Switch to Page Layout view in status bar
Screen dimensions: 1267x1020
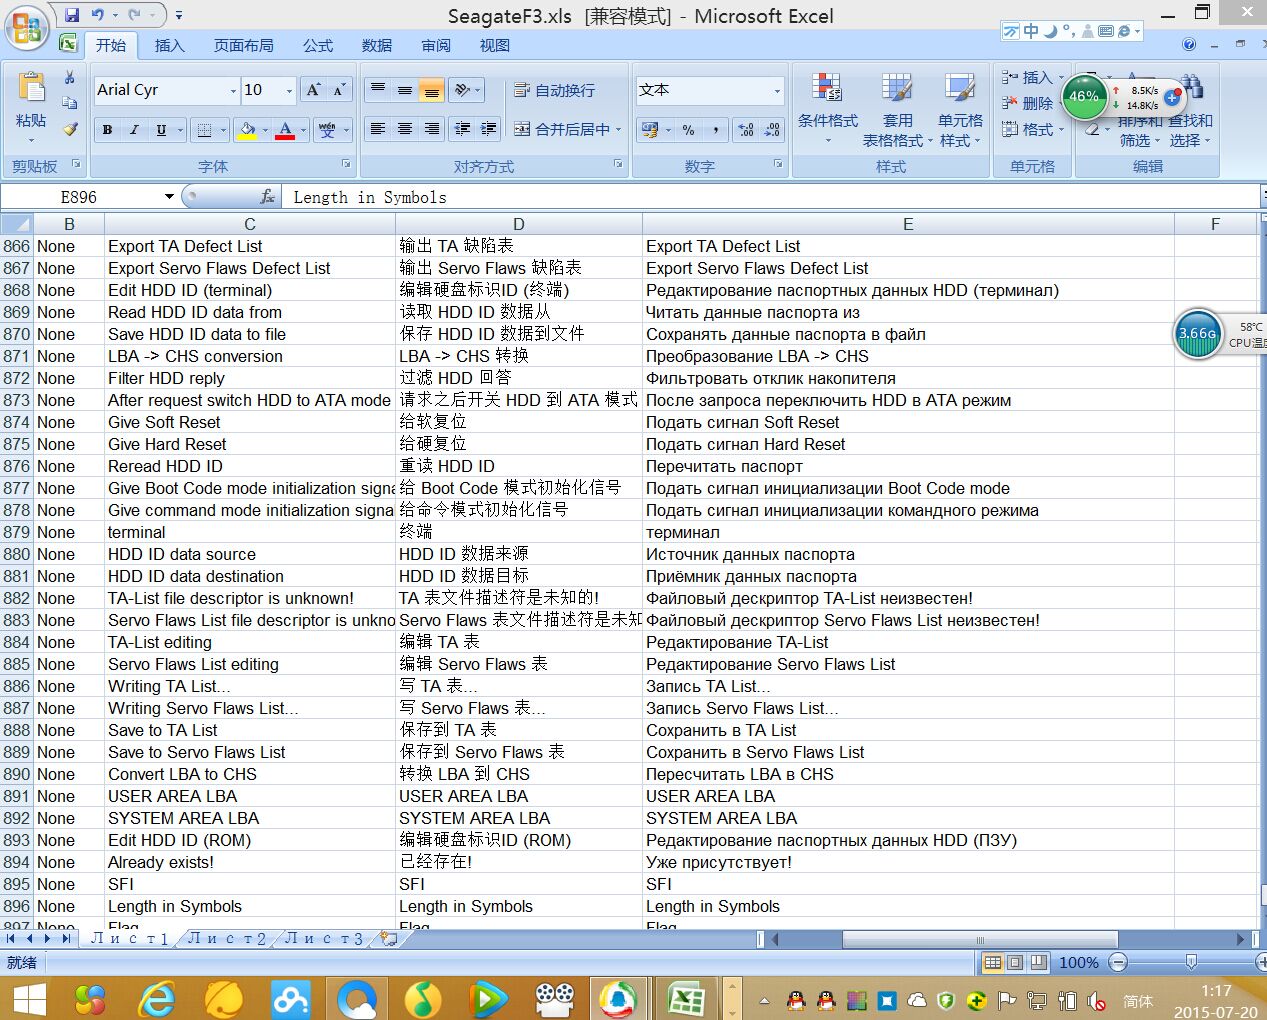(1015, 962)
